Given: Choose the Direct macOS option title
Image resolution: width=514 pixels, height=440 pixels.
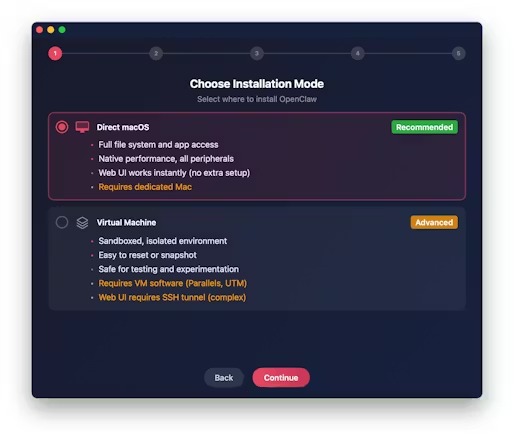Looking at the screenshot, I should tap(123, 127).
